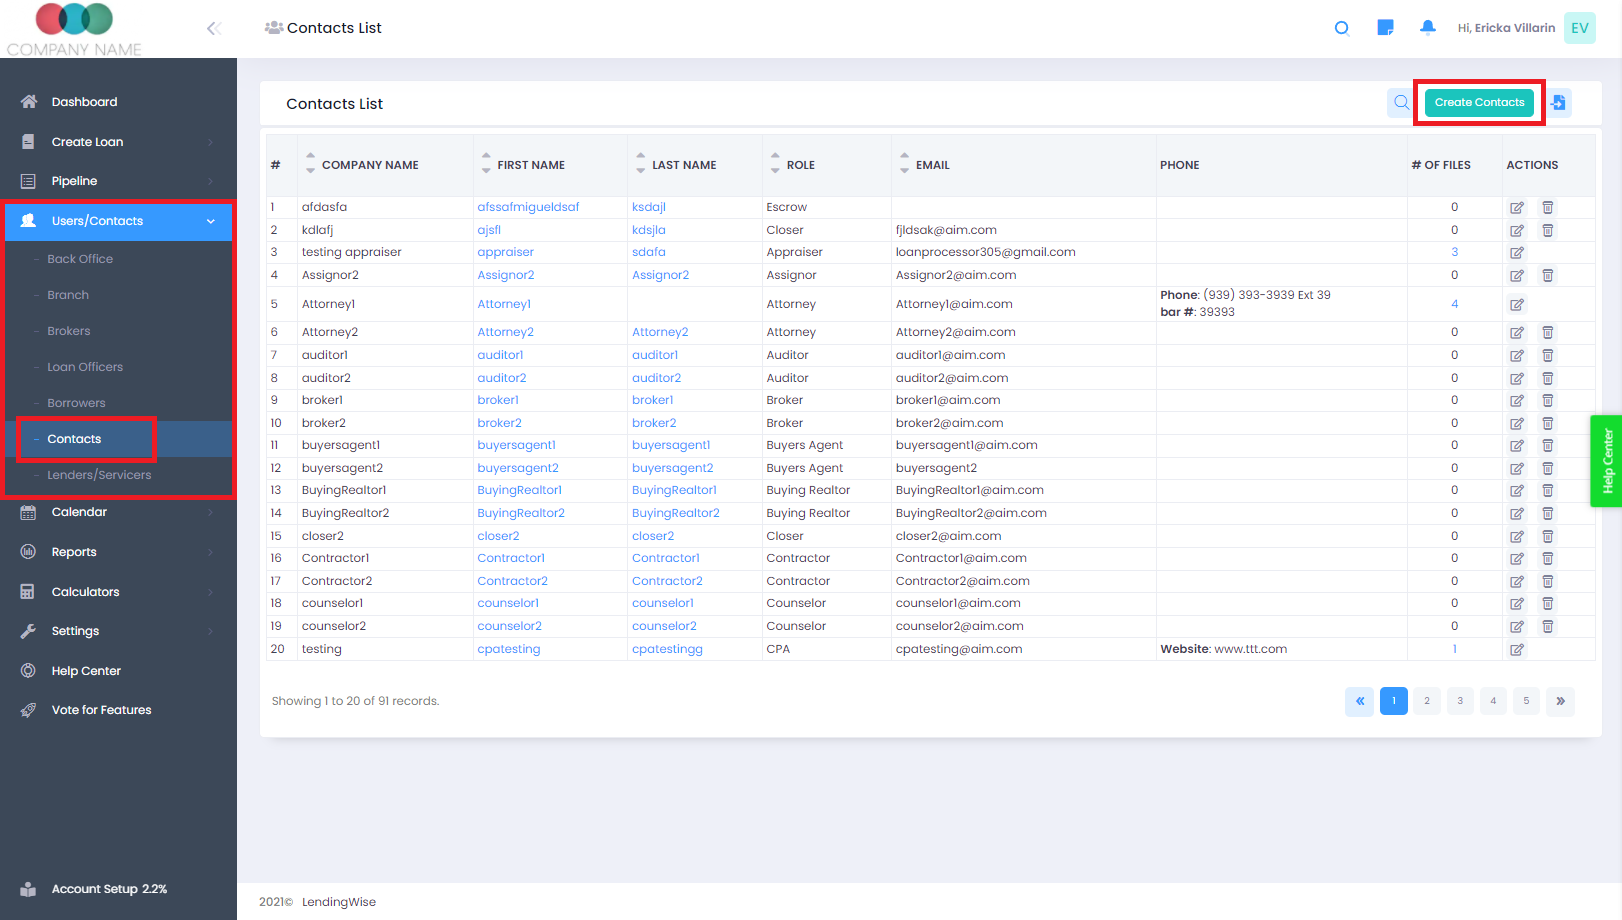This screenshot has height=920, width=1622.
Task: Click the import contacts icon beside Create Contacts
Action: (x=1560, y=102)
